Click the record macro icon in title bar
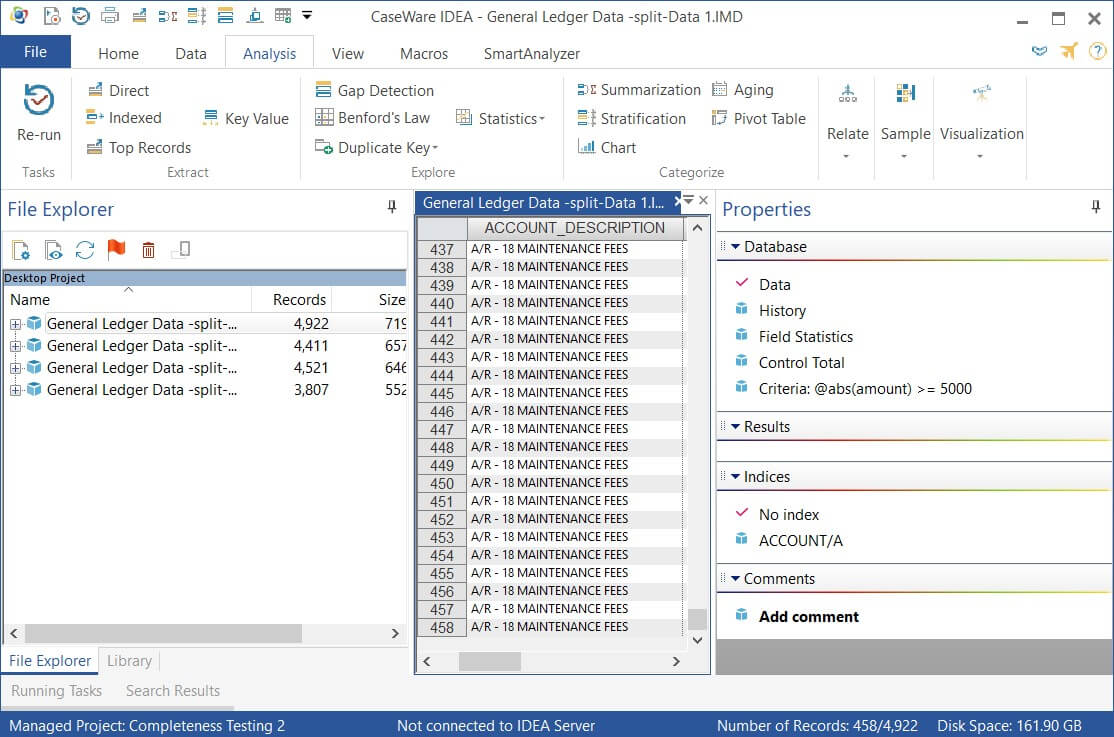 [x=51, y=16]
